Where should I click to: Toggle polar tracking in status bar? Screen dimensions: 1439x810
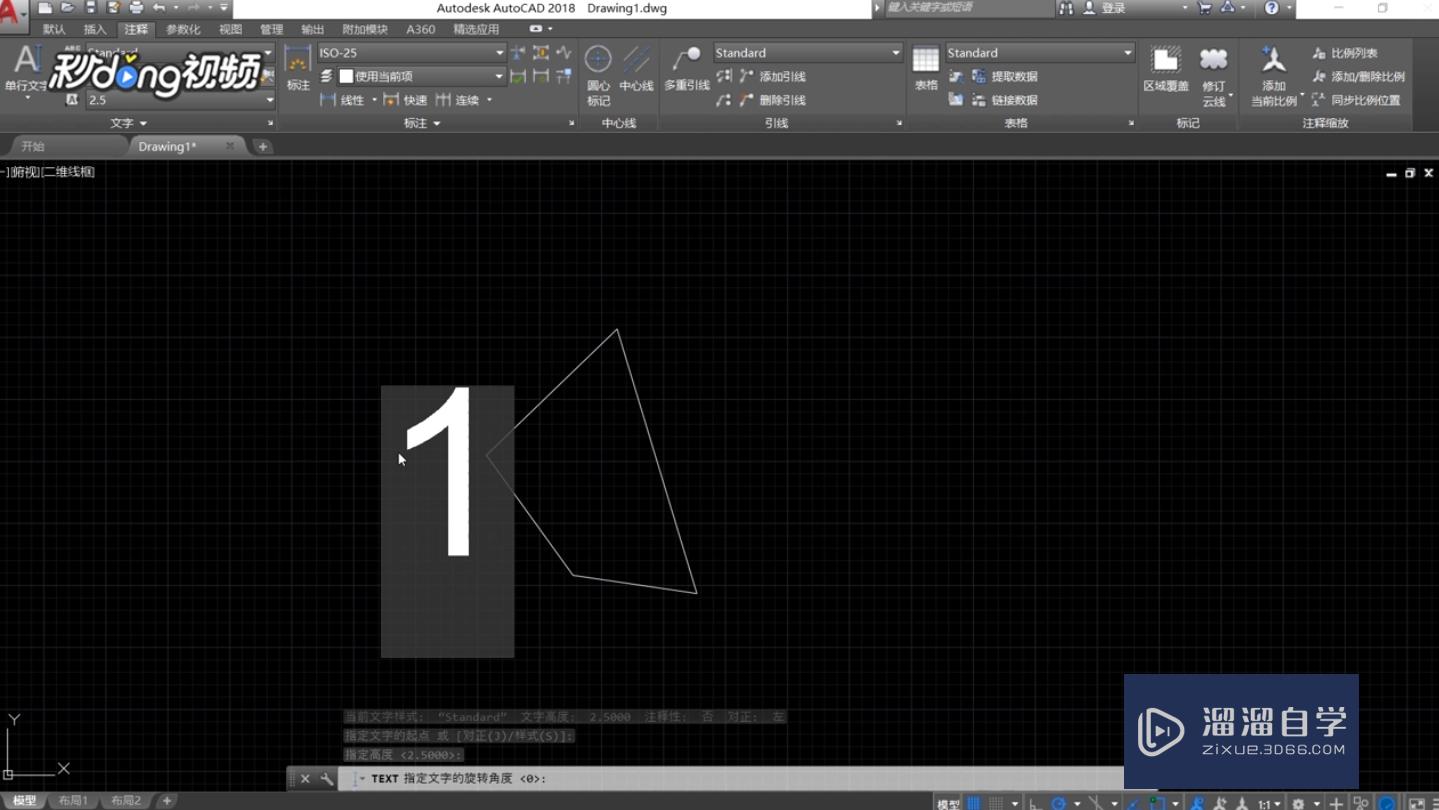(x=1058, y=803)
